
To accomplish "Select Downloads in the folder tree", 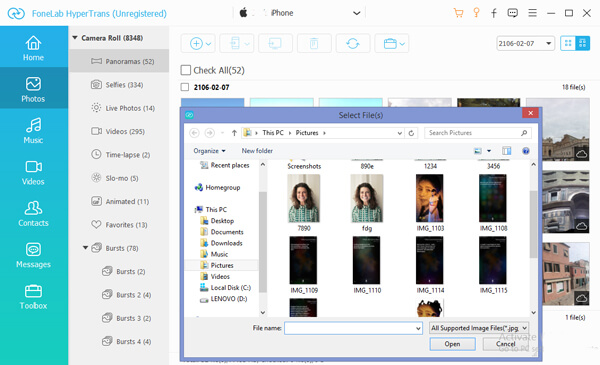I will coord(226,243).
